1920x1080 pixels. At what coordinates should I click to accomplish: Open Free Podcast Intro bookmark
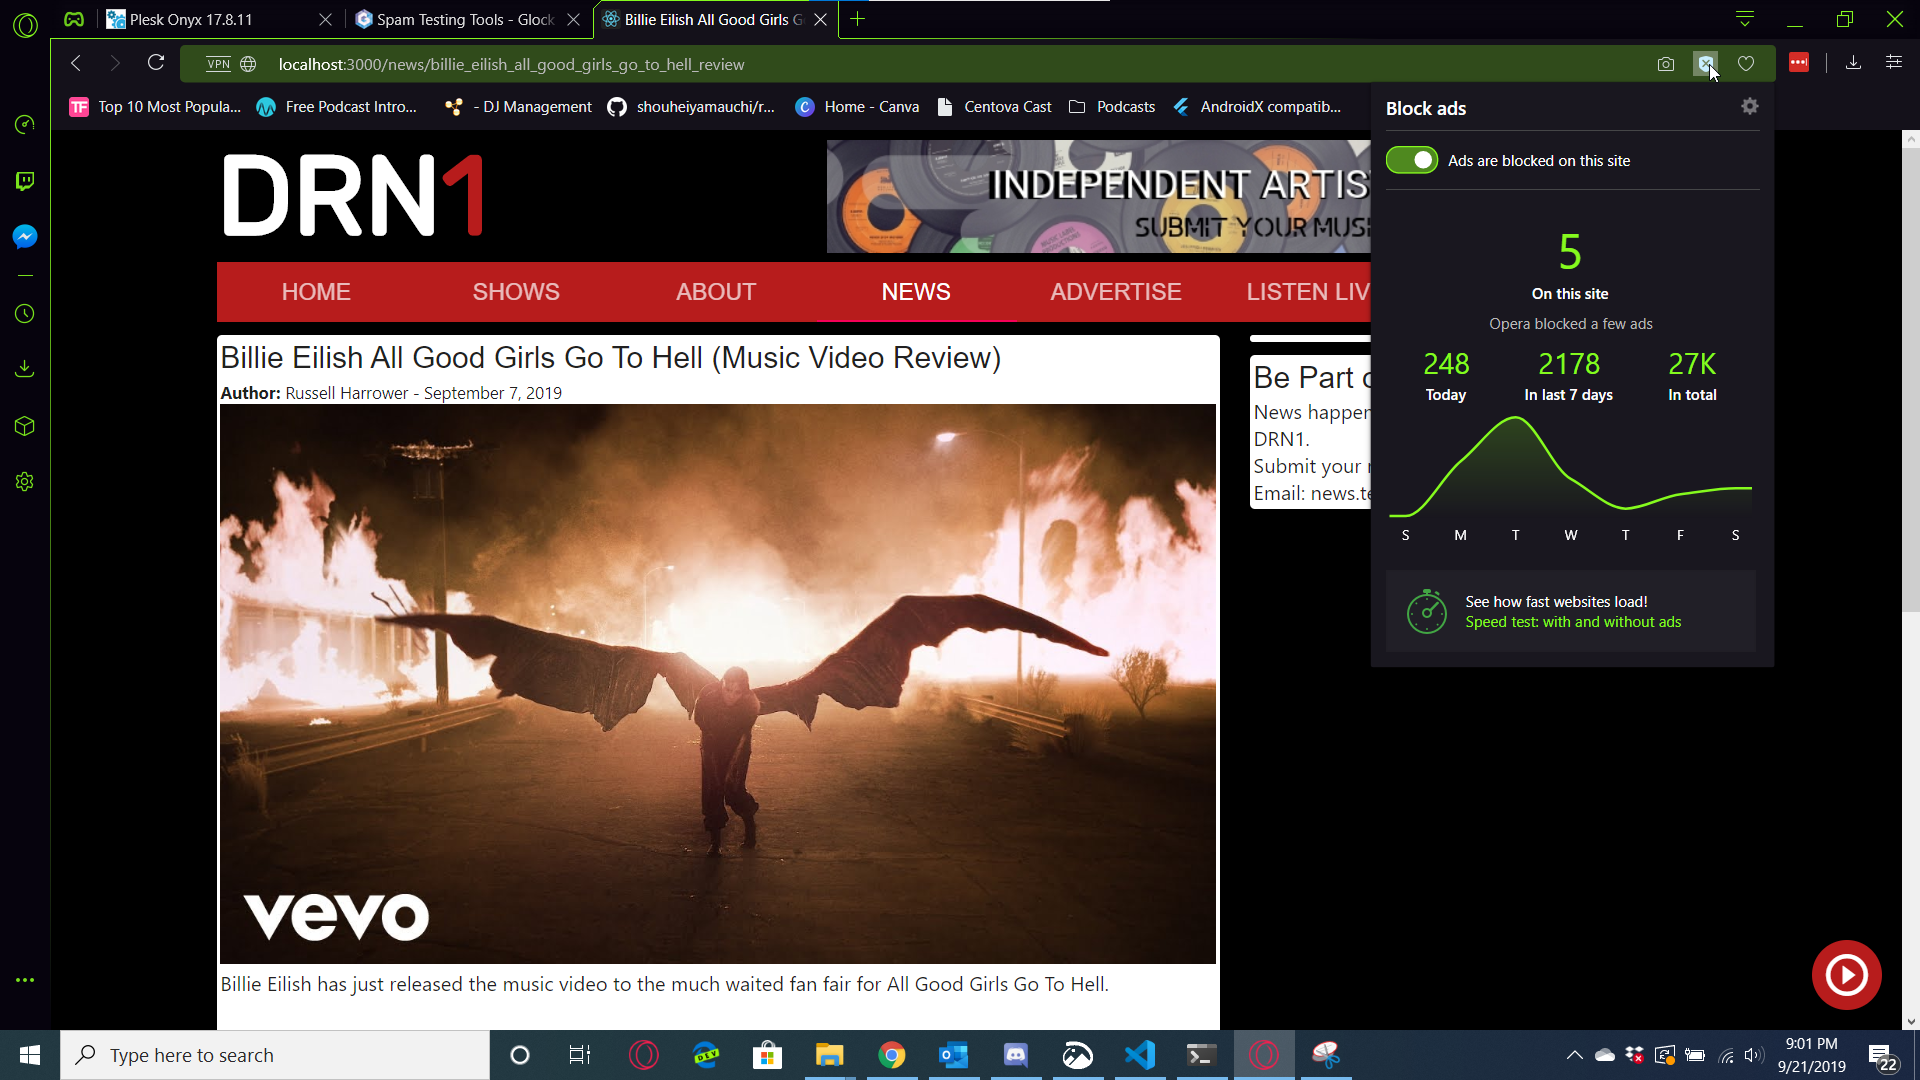click(337, 107)
